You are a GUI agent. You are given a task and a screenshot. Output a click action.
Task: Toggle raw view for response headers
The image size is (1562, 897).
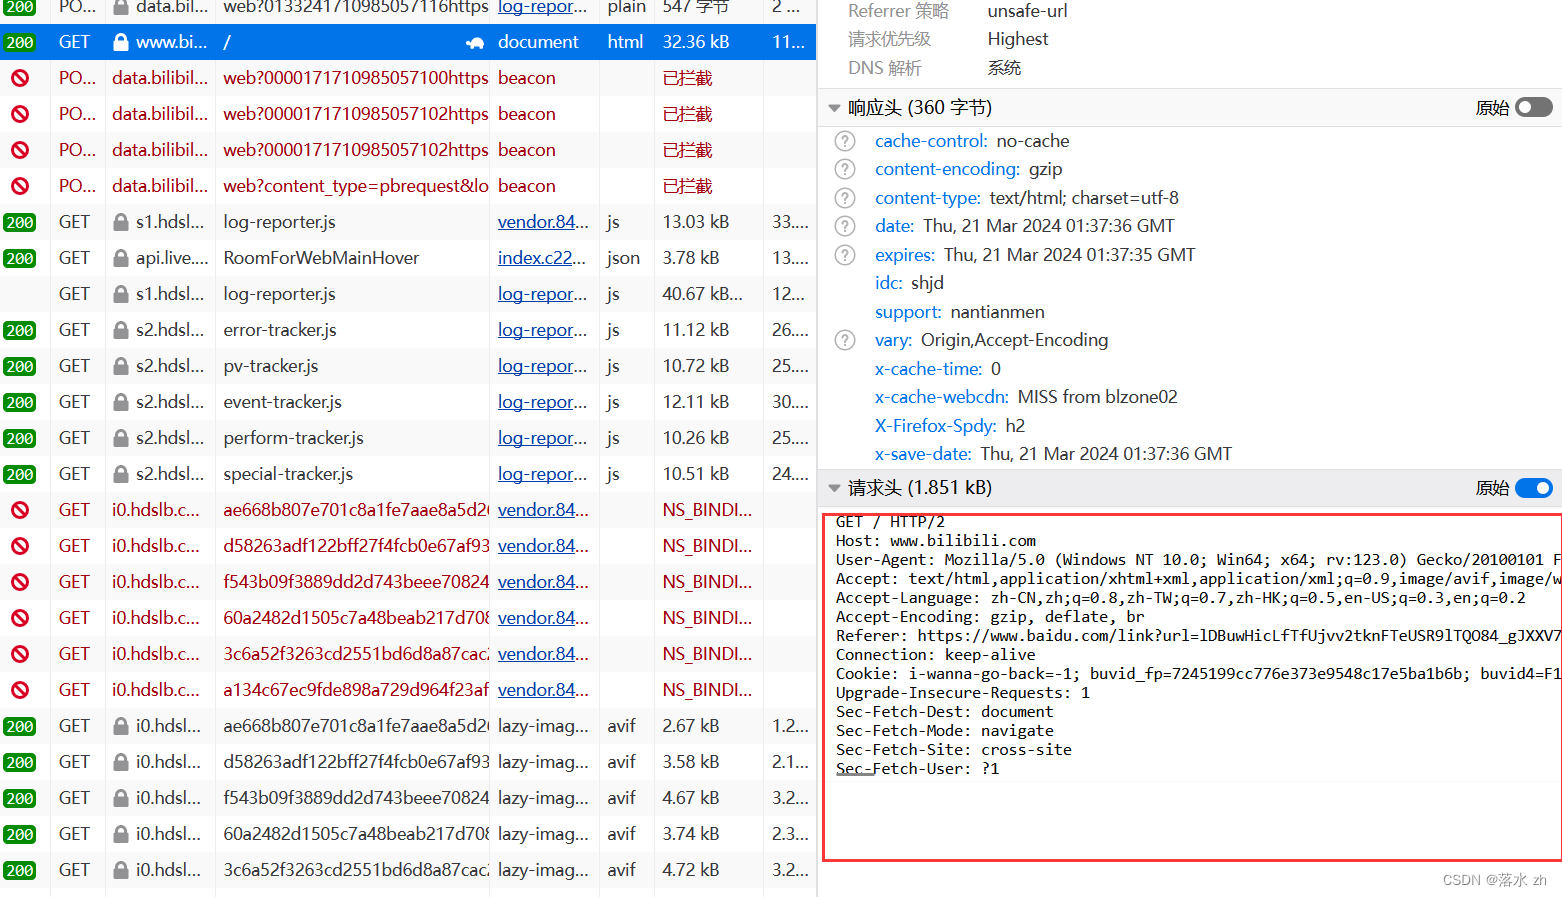(x=1534, y=107)
